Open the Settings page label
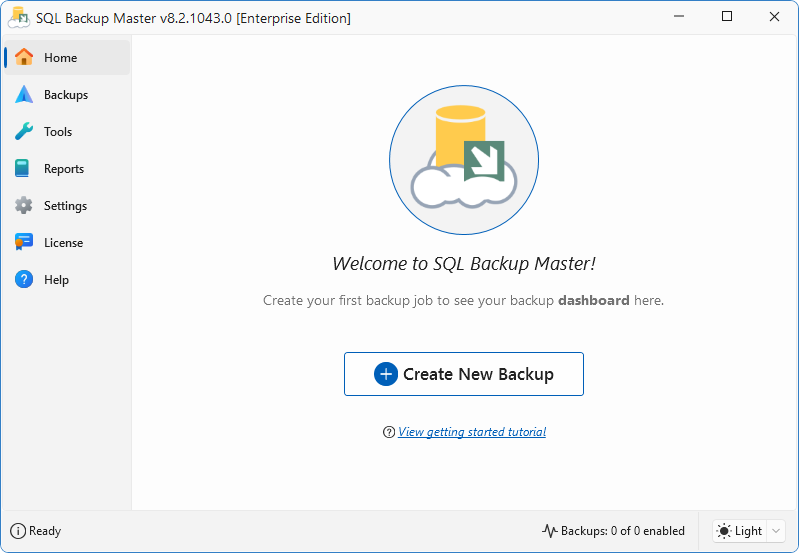The image size is (799, 553). click(65, 206)
